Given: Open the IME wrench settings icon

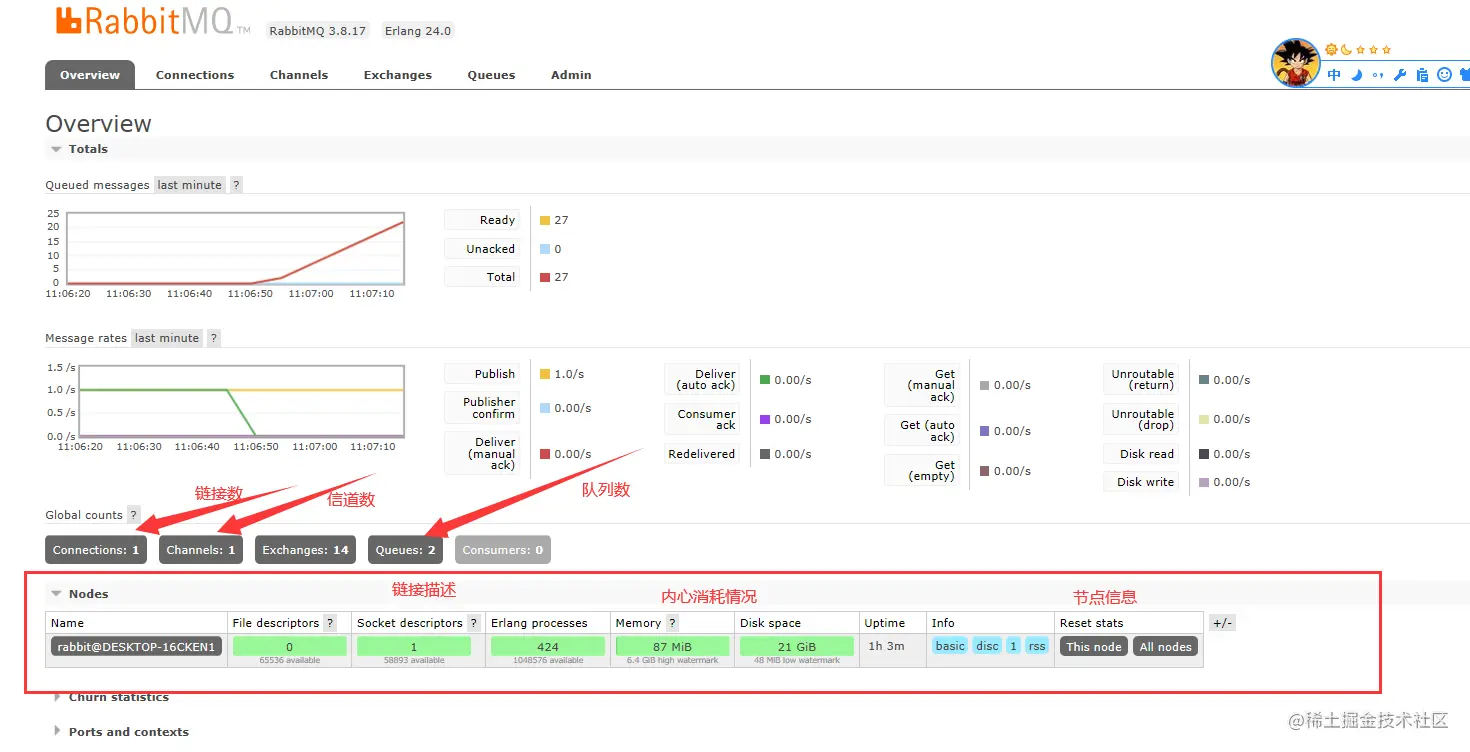Looking at the screenshot, I should [1400, 75].
